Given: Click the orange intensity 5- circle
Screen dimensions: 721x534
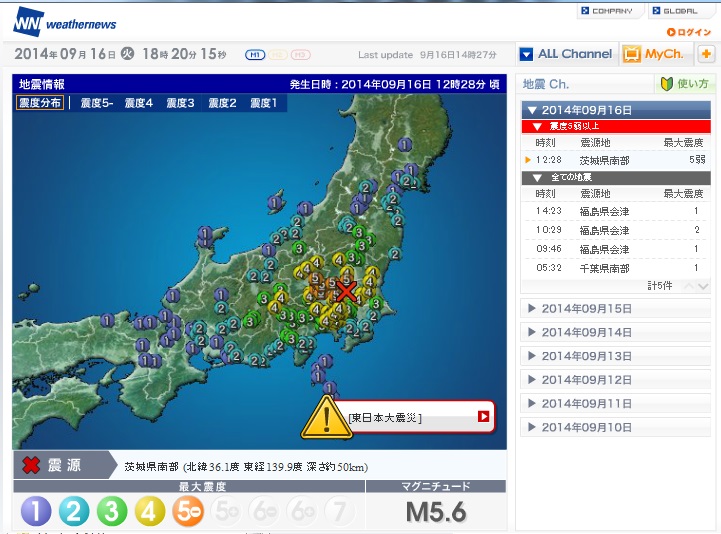Looking at the screenshot, I should coord(187,511).
